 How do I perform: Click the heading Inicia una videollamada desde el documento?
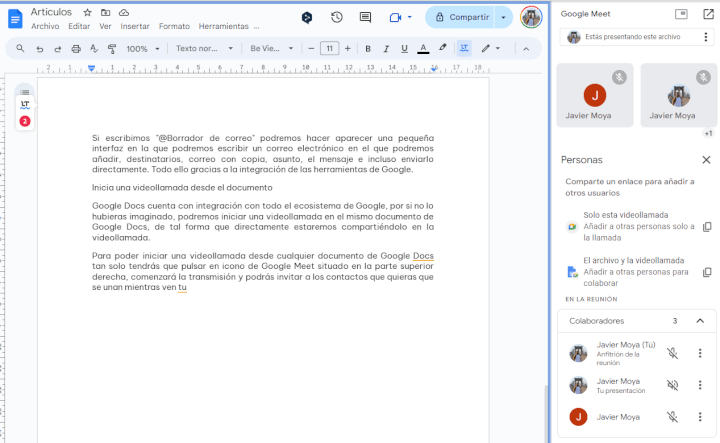[x=182, y=187]
